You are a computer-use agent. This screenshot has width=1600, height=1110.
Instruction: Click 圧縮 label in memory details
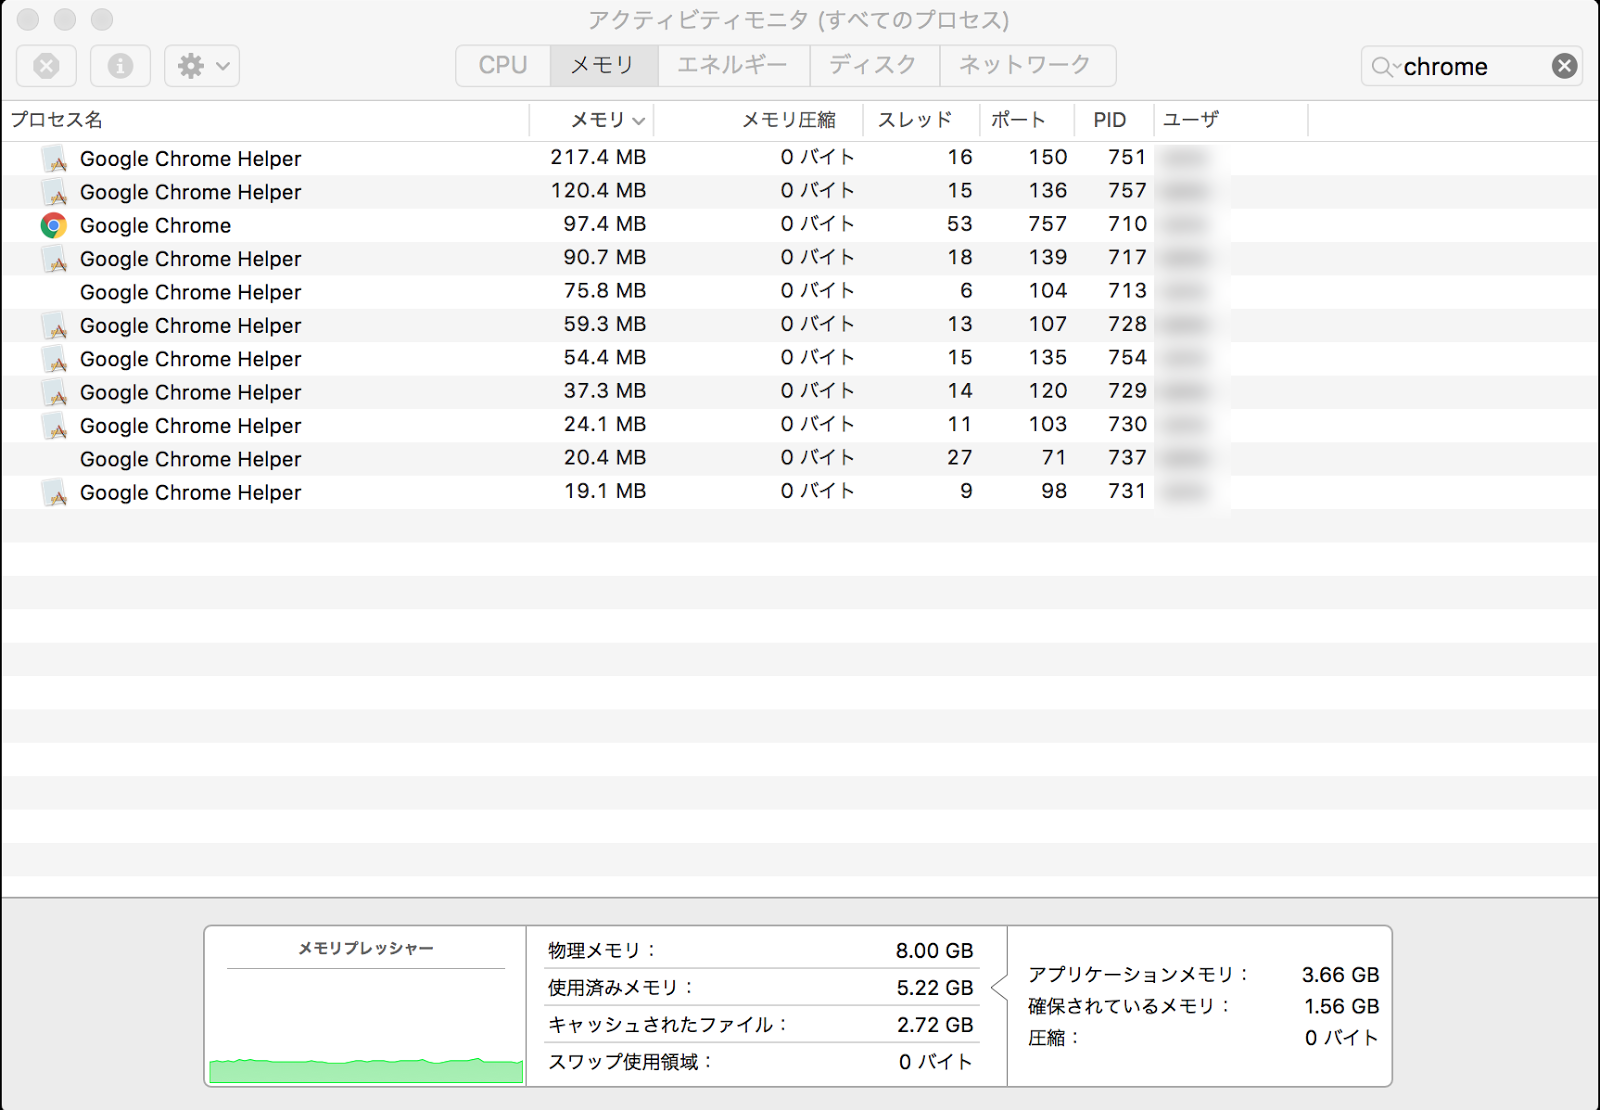(x=1054, y=1038)
